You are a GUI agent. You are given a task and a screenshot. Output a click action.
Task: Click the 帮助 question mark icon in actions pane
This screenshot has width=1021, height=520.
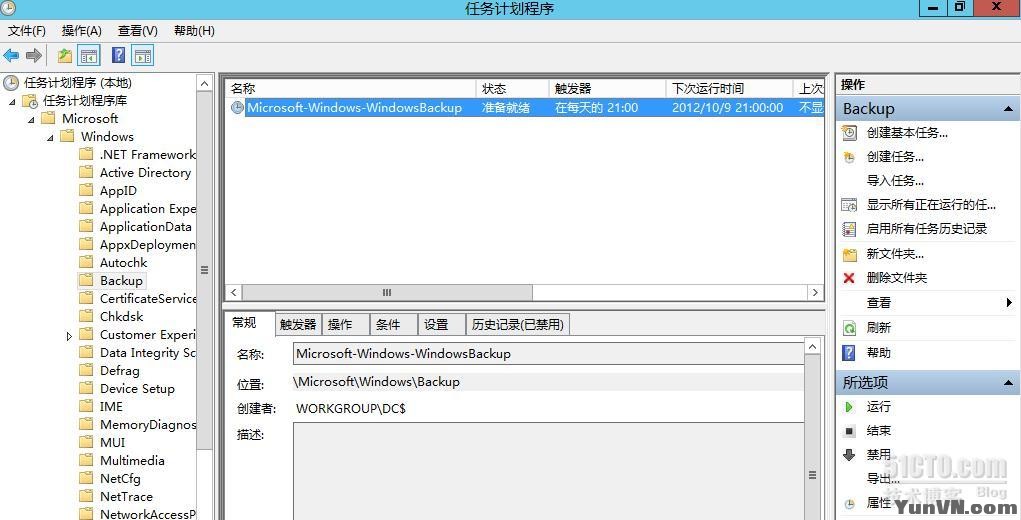point(849,353)
